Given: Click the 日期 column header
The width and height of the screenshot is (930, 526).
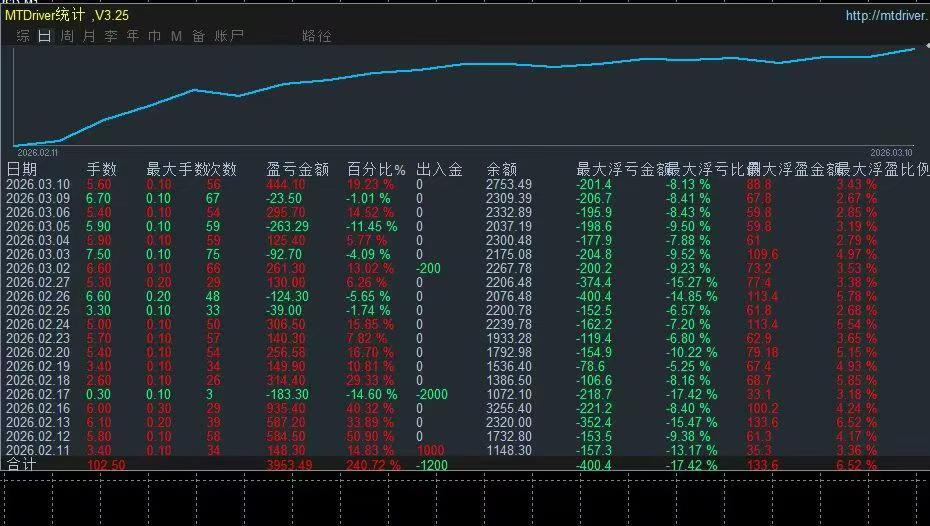Looking at the screenshot, I should [21, 170].
